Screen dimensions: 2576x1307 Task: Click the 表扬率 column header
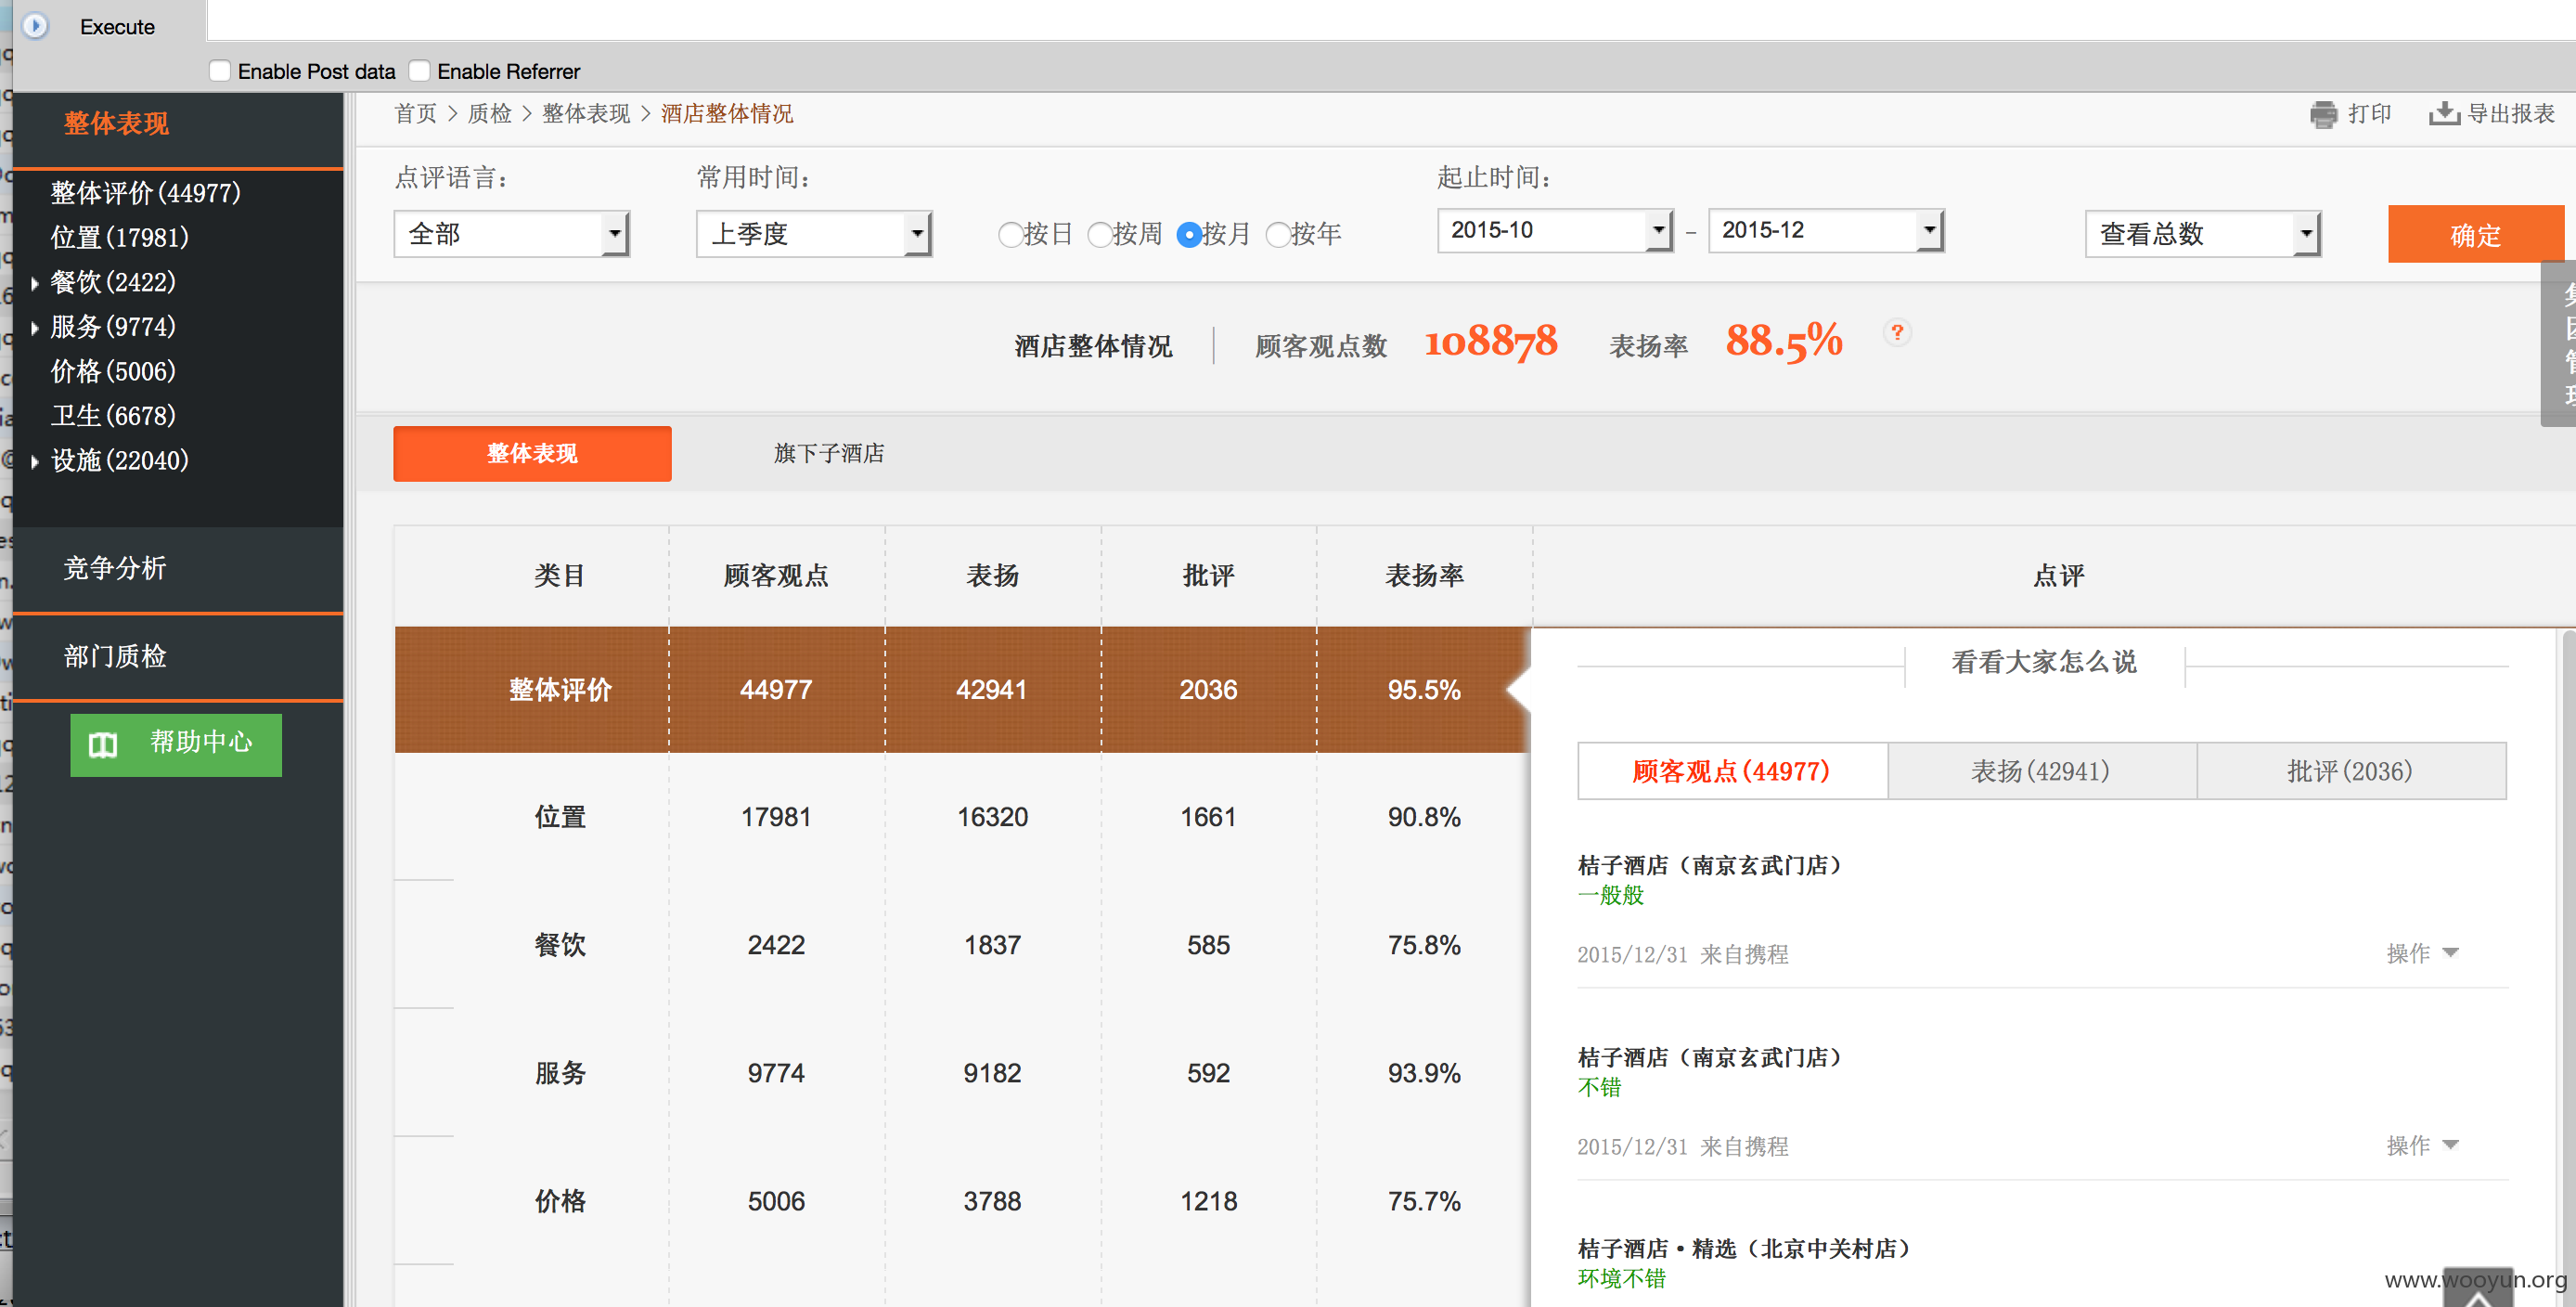tap(1424, 576)
